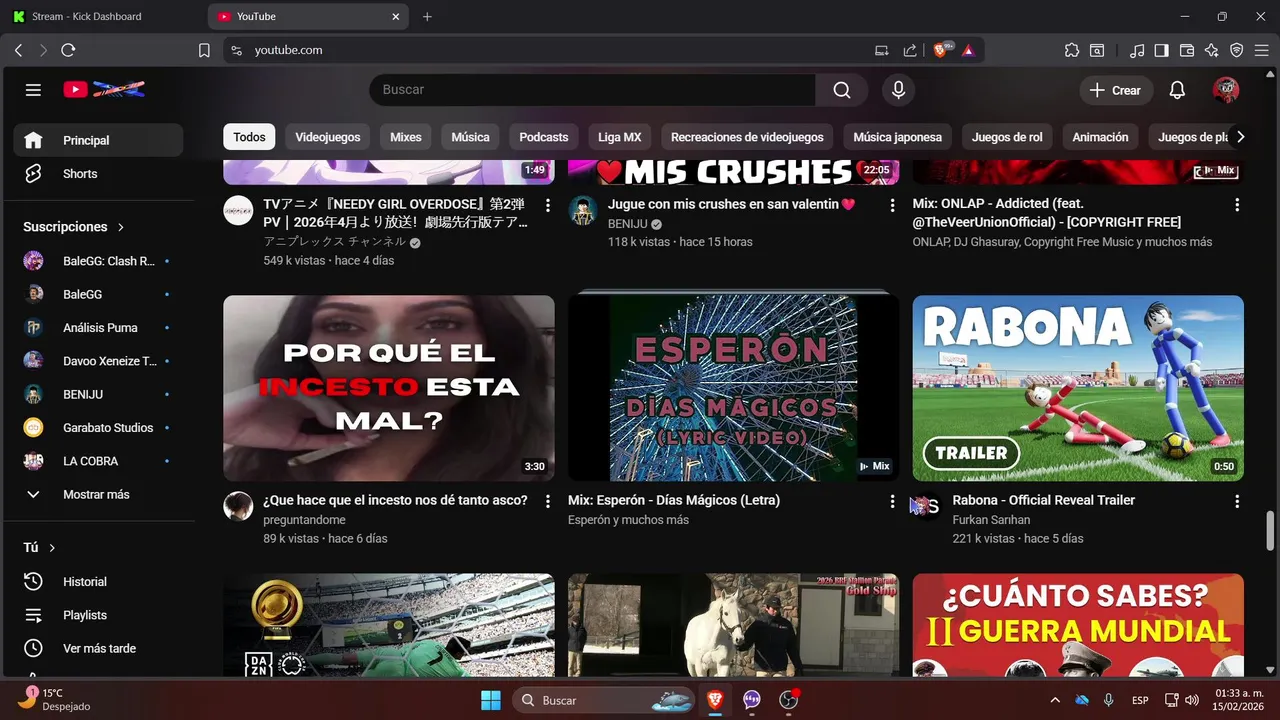
Task: Click Furkan Sarıhan channel name
Action: tap(991, 520)
